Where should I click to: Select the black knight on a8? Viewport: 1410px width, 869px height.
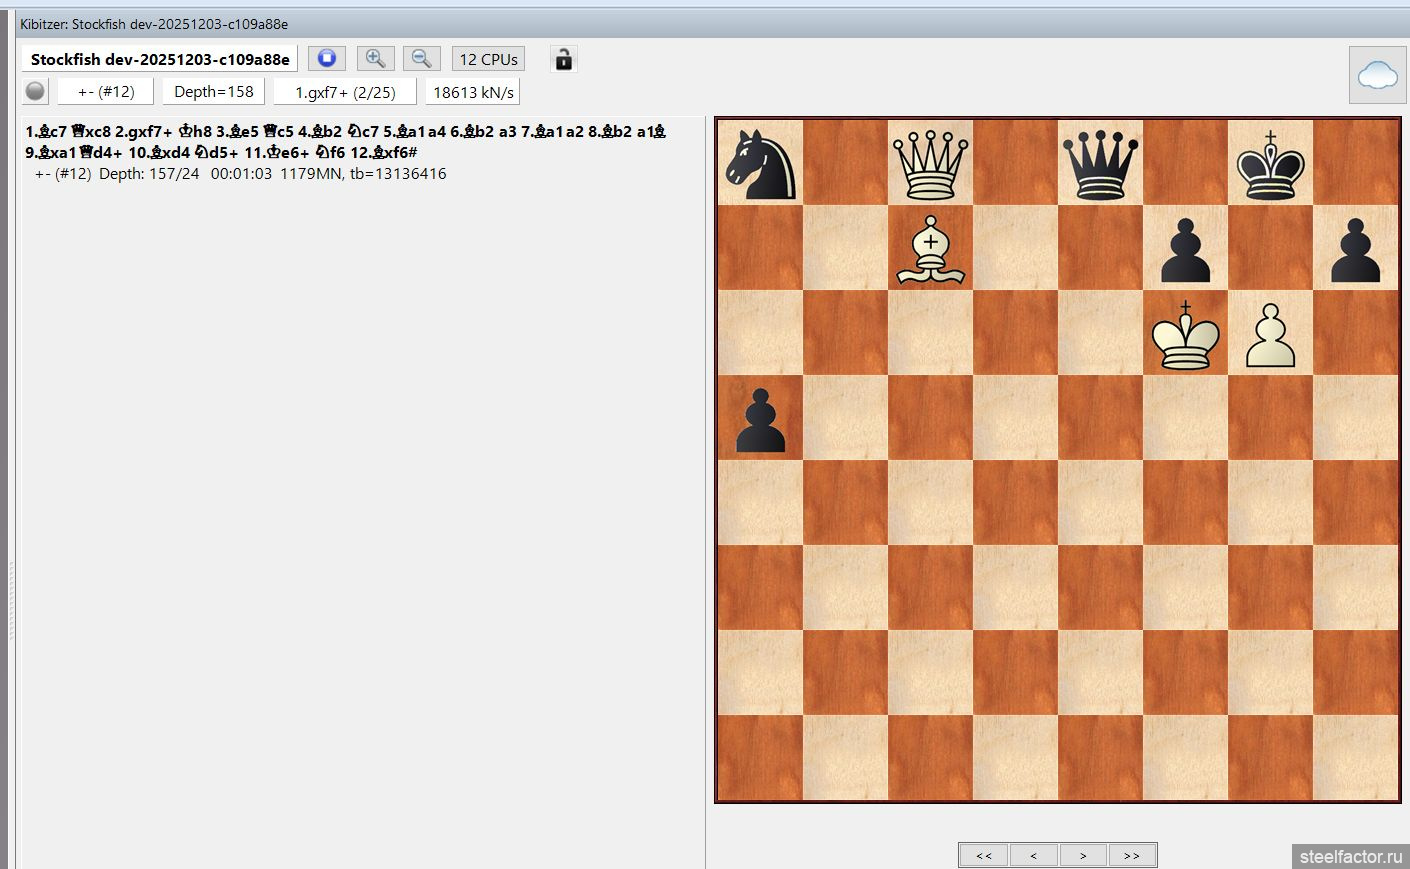[760, 163]
